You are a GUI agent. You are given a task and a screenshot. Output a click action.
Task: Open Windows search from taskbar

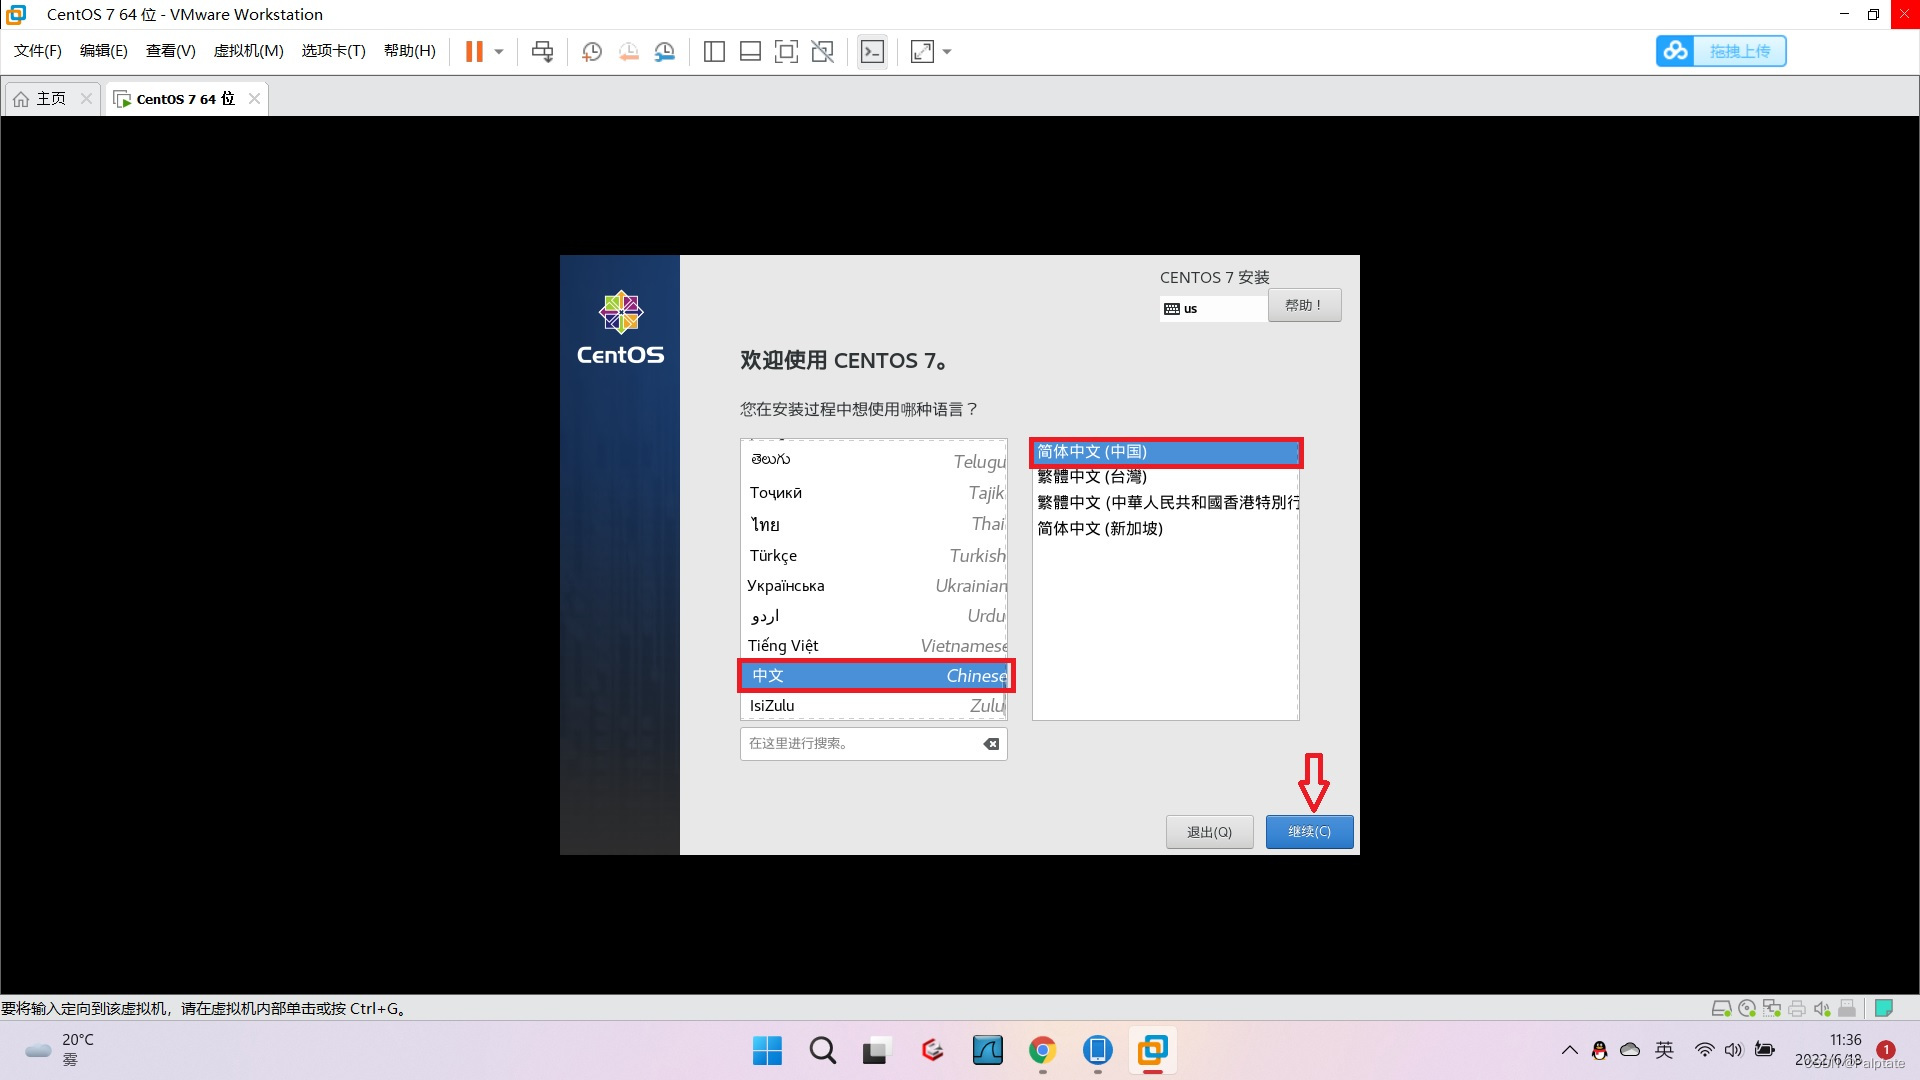(822, 1050)
